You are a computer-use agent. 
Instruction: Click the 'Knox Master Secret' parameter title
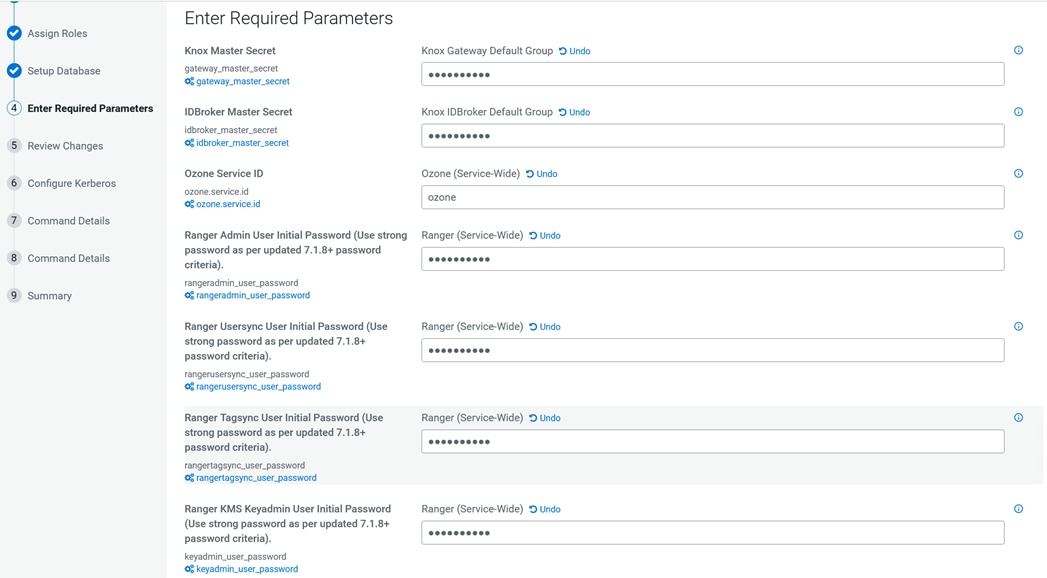(x=230, y=51)
